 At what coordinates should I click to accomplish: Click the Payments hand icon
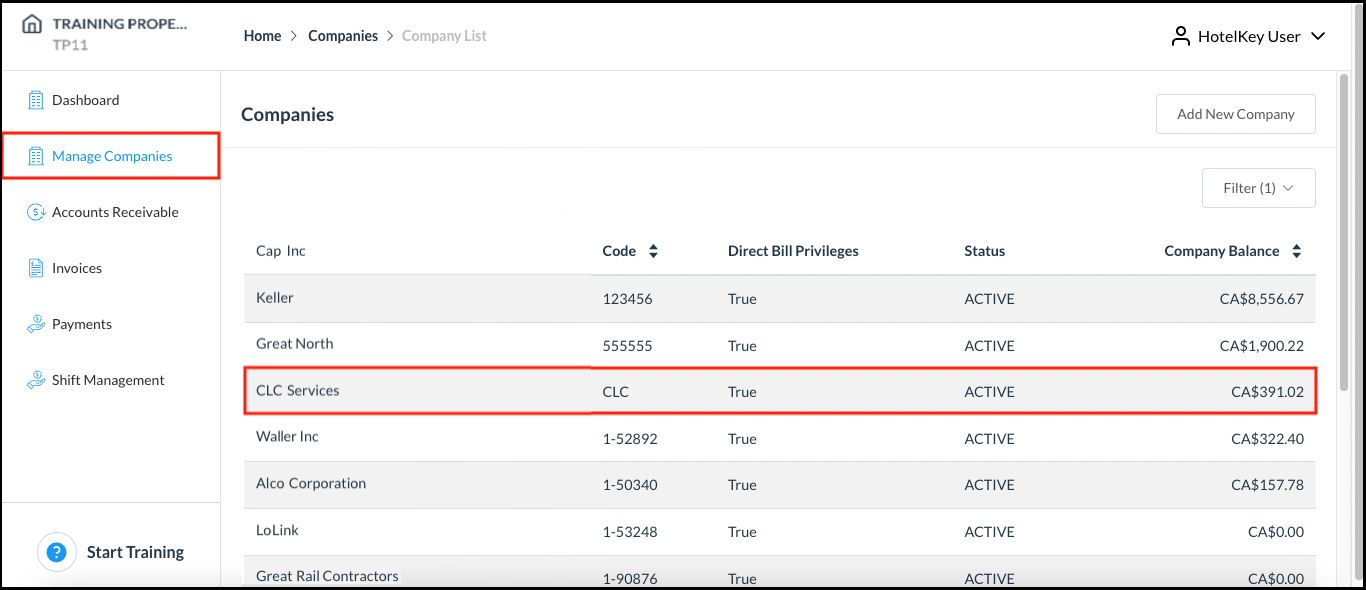36,324
